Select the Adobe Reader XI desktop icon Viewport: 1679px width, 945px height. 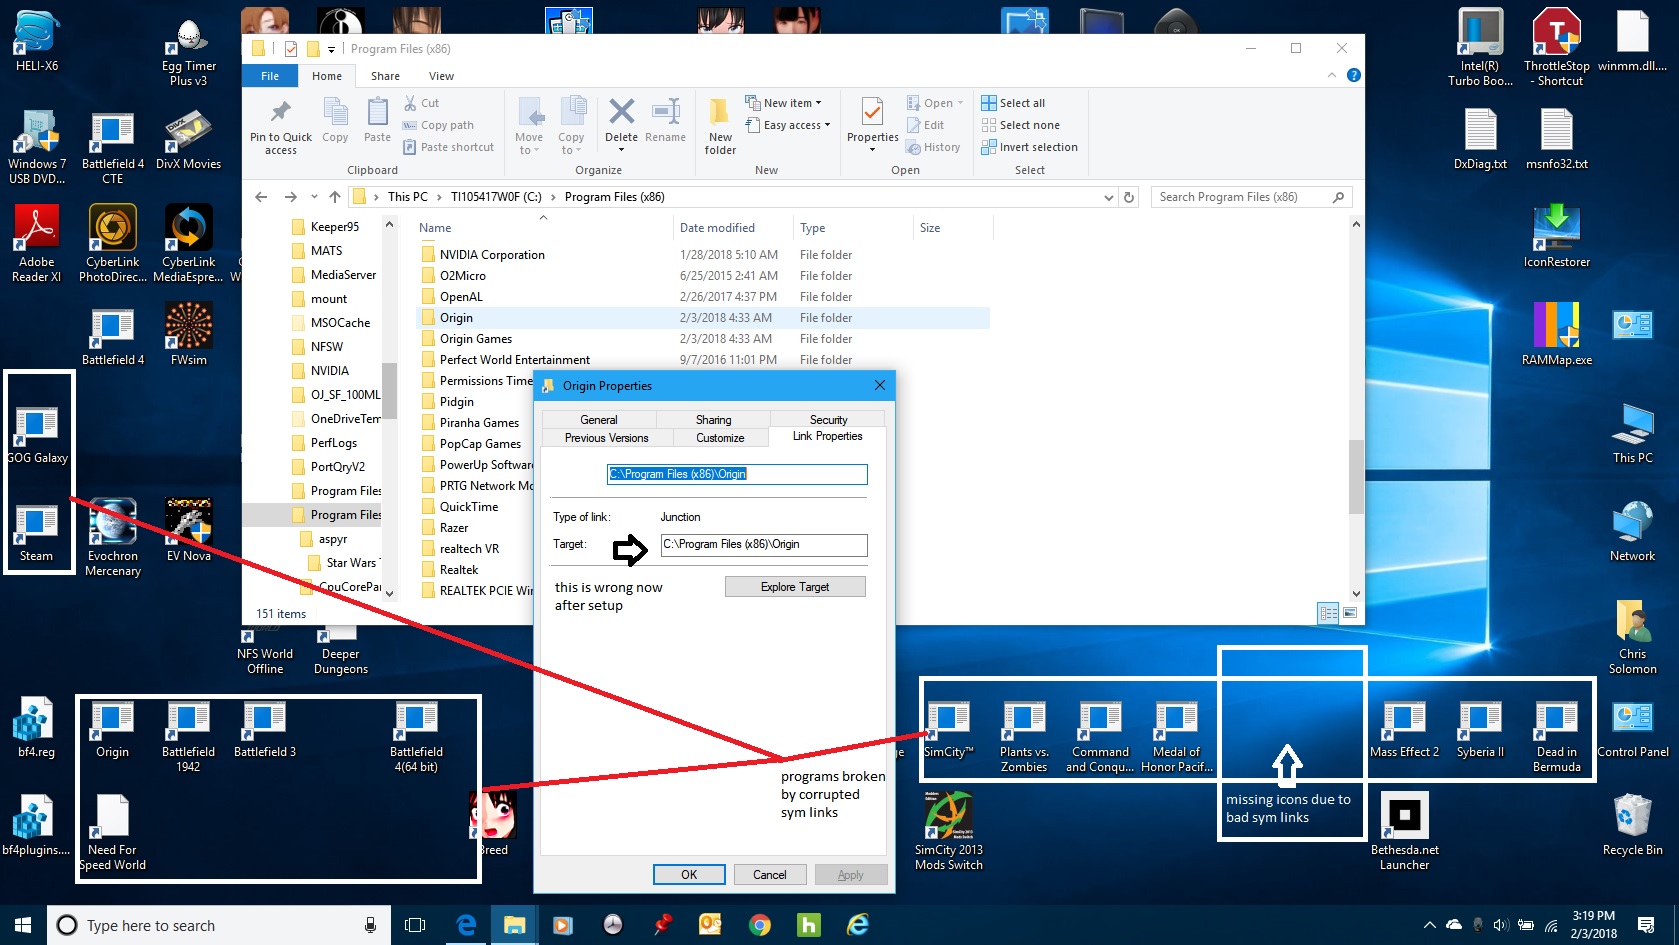pos(37,243)
